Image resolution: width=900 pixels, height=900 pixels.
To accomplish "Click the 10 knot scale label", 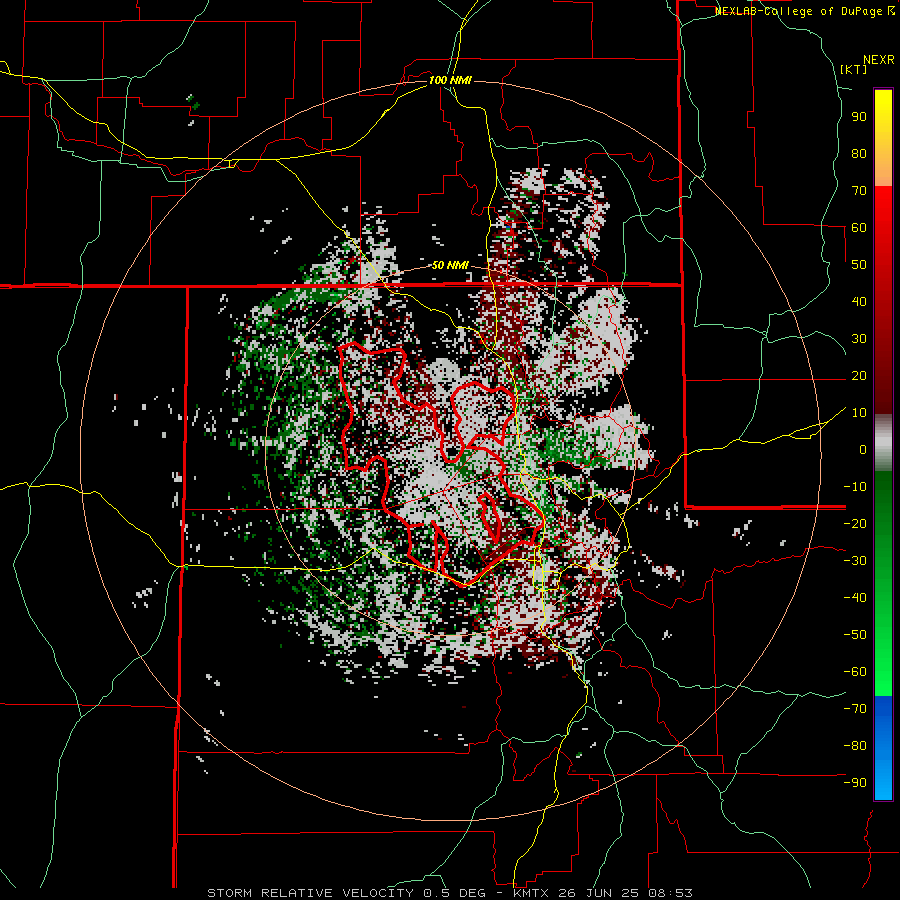I will pos(859,413).
